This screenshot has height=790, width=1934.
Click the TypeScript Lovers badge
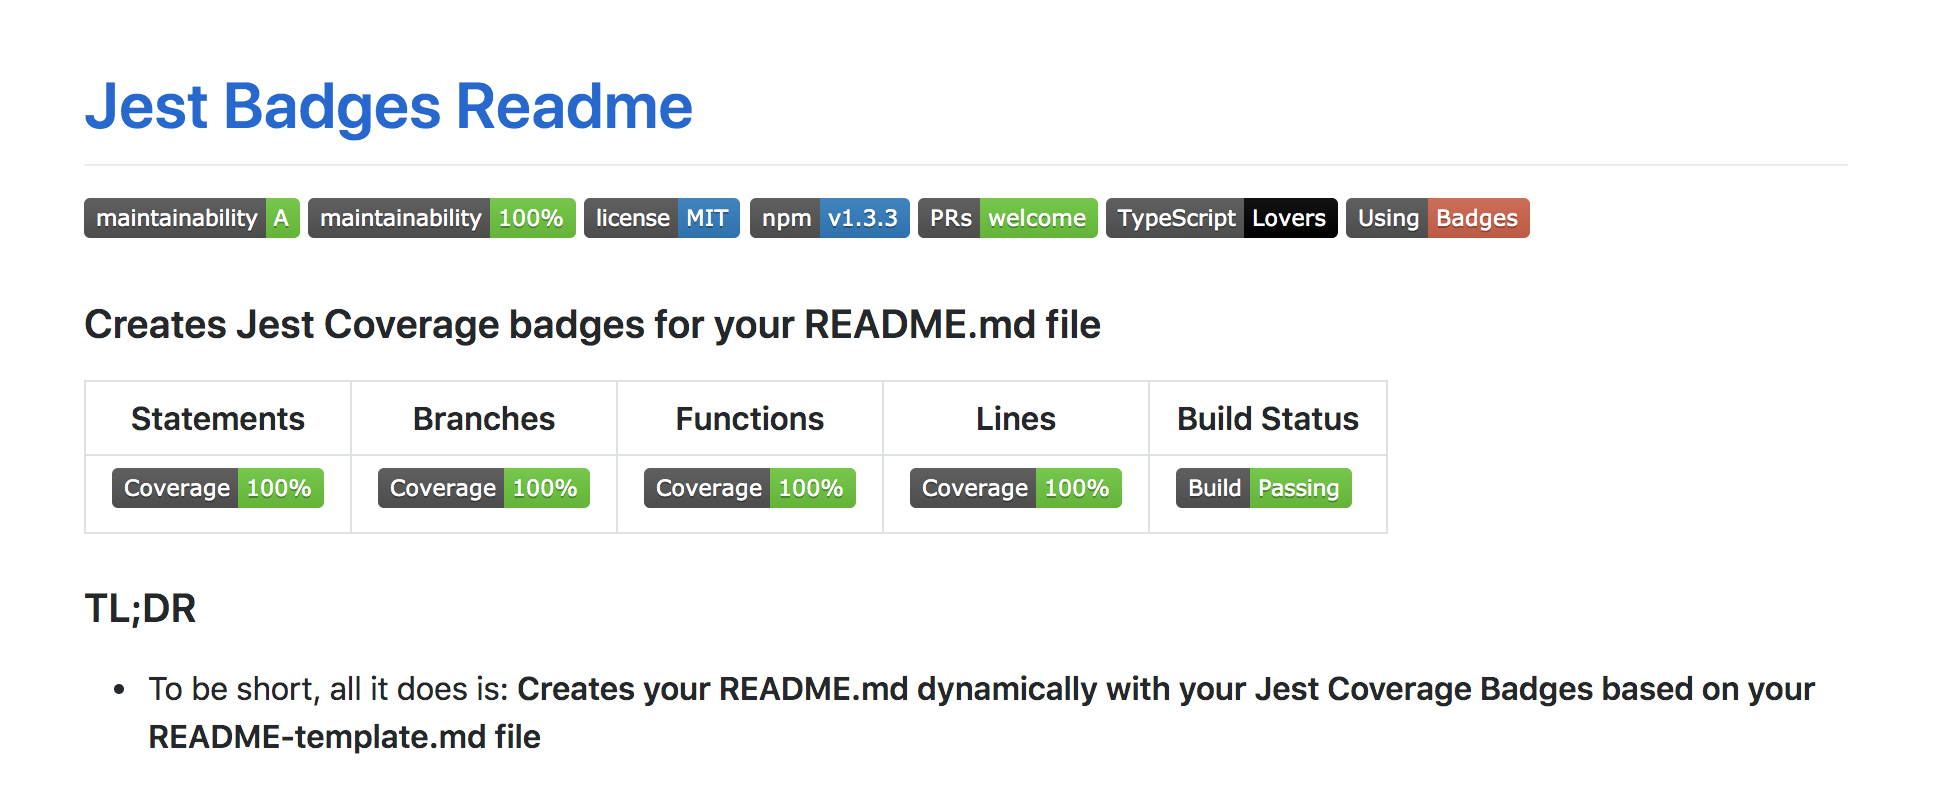coord(1222,218)
